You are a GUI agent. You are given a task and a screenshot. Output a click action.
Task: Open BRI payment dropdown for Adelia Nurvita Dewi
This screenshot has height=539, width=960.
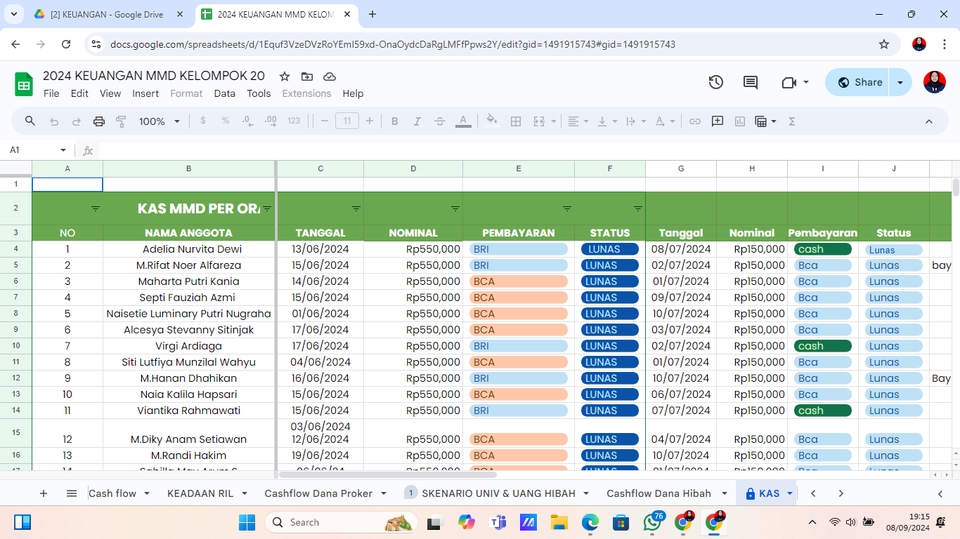(x=518, y=249)
